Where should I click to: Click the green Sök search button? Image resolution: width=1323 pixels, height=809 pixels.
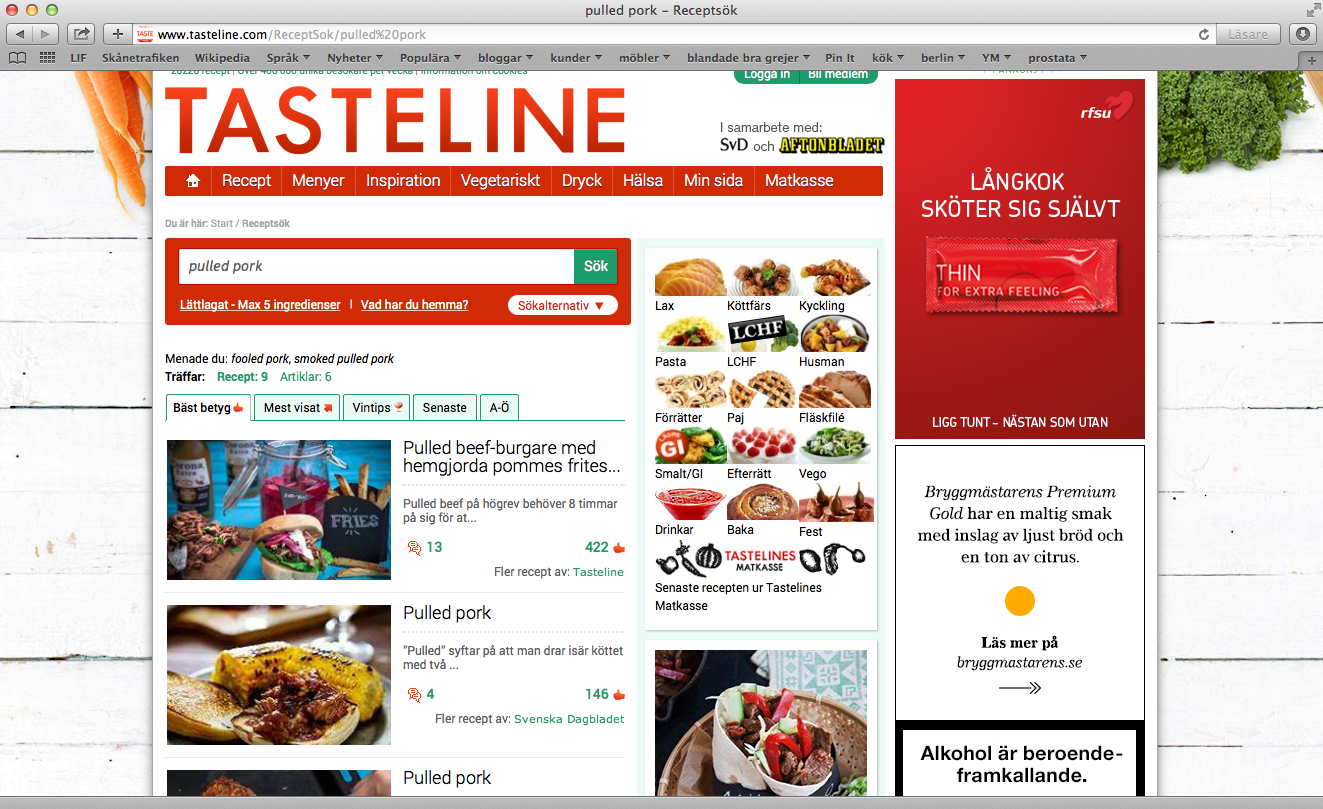[596, 267]
